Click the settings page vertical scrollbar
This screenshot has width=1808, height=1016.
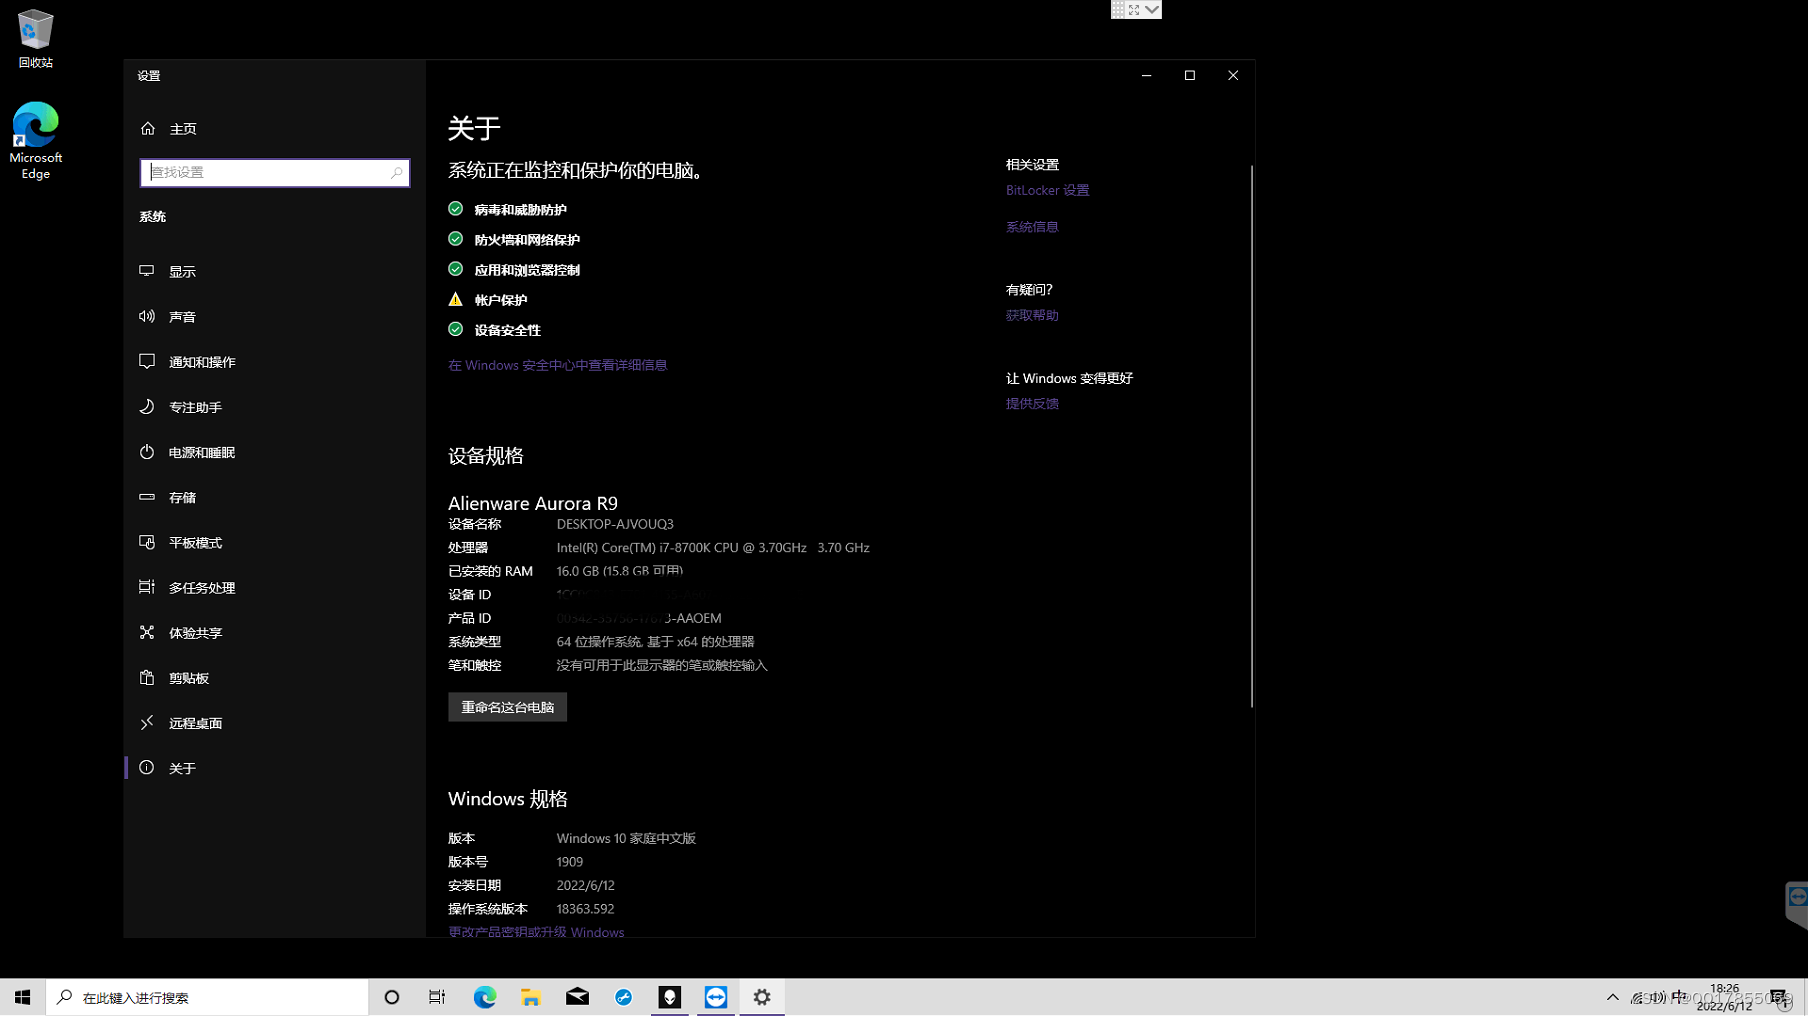[1251, 437]
